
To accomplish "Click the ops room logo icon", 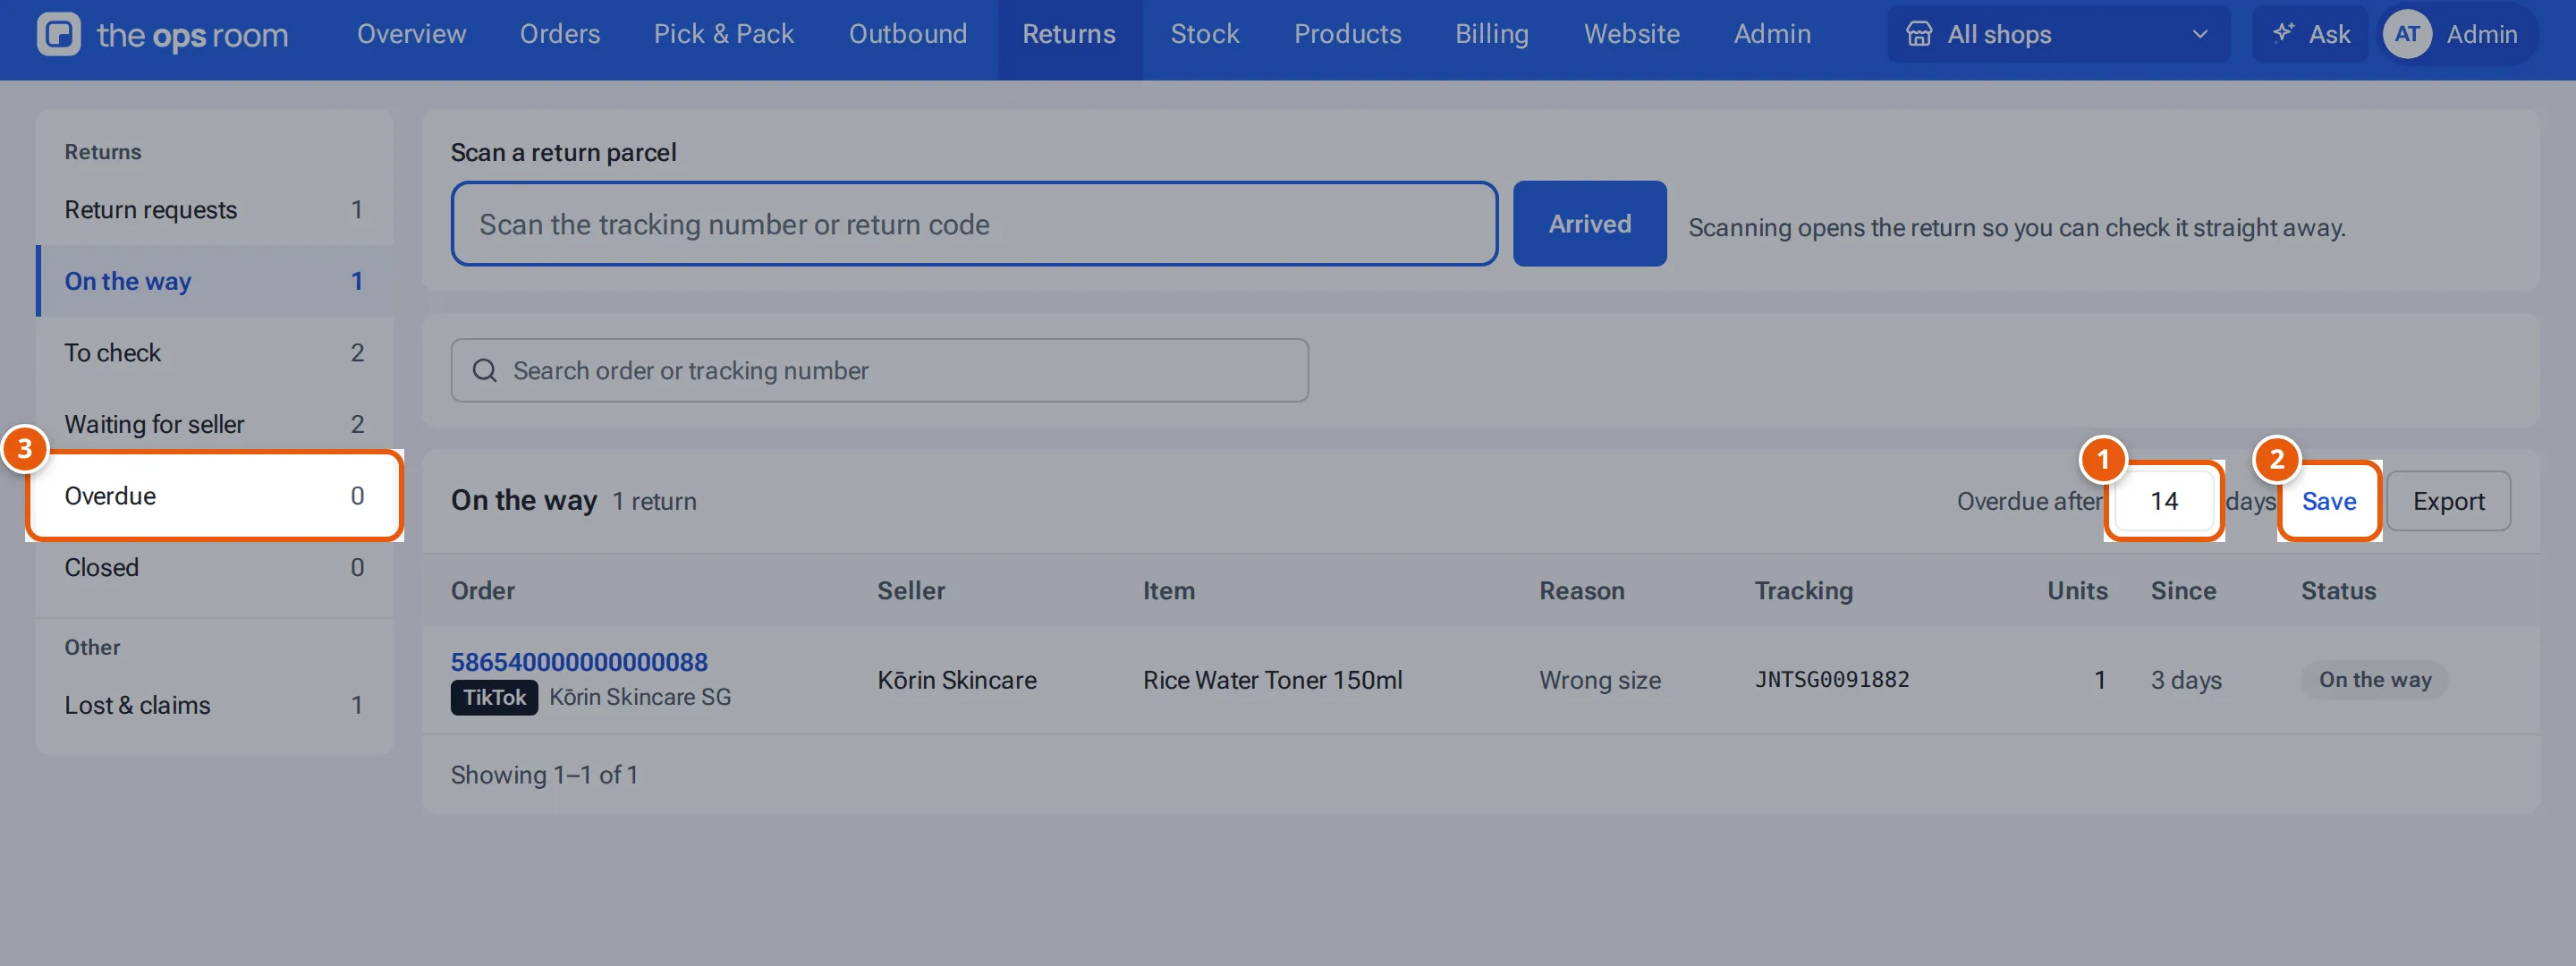I will [59, 35].
